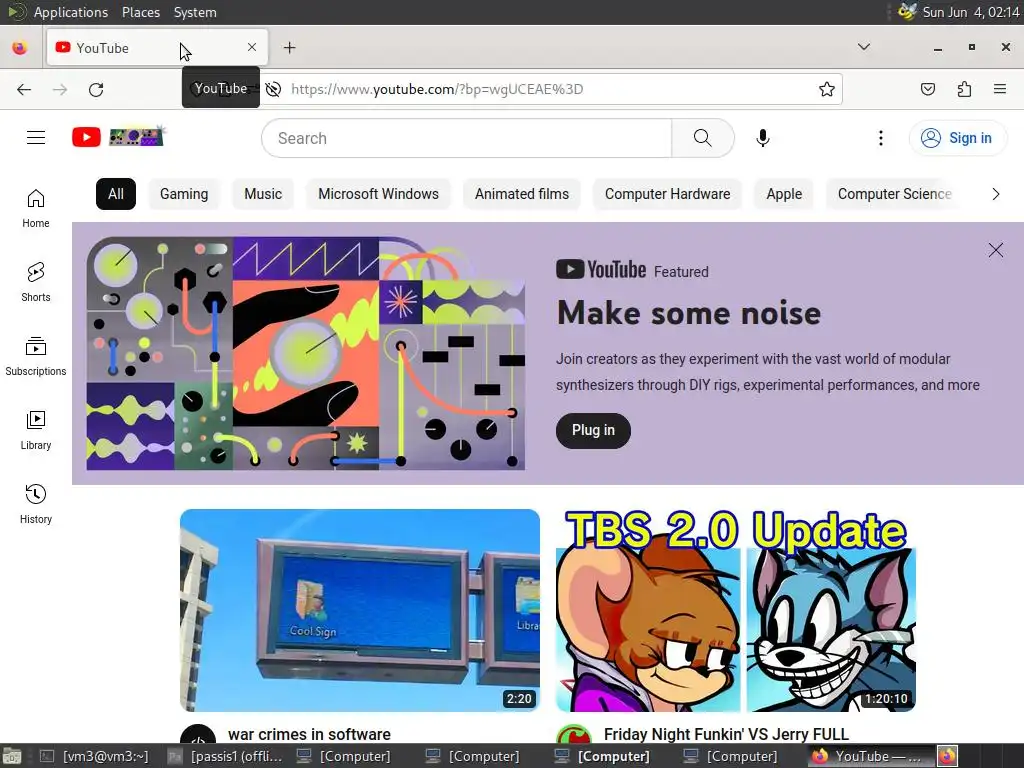The height and width of the screenshot is (768, 1024).
Task: Go back with browser back arrow
Action: click(x=24, y=89)
